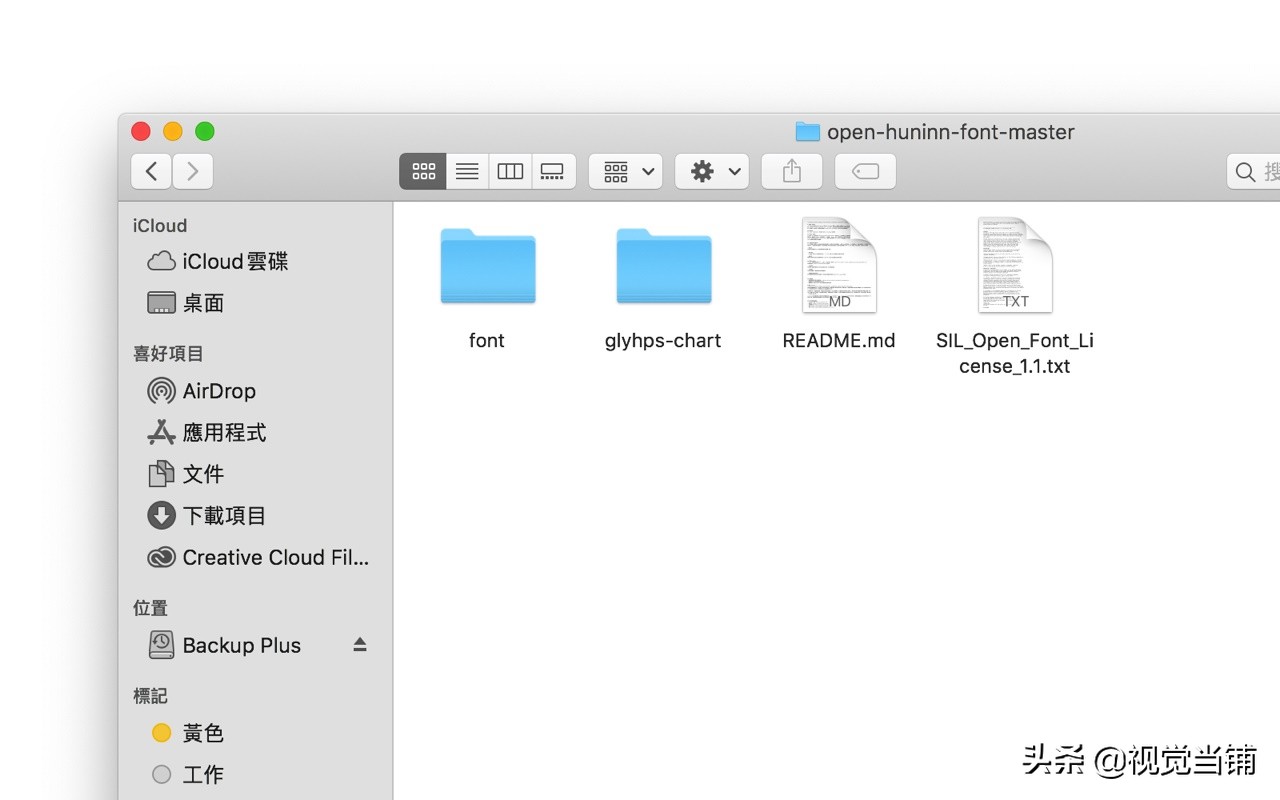1280x800 pixels.
Task: Click the Edit Tags icon in the toolbar
Action: tap(864, 171)
